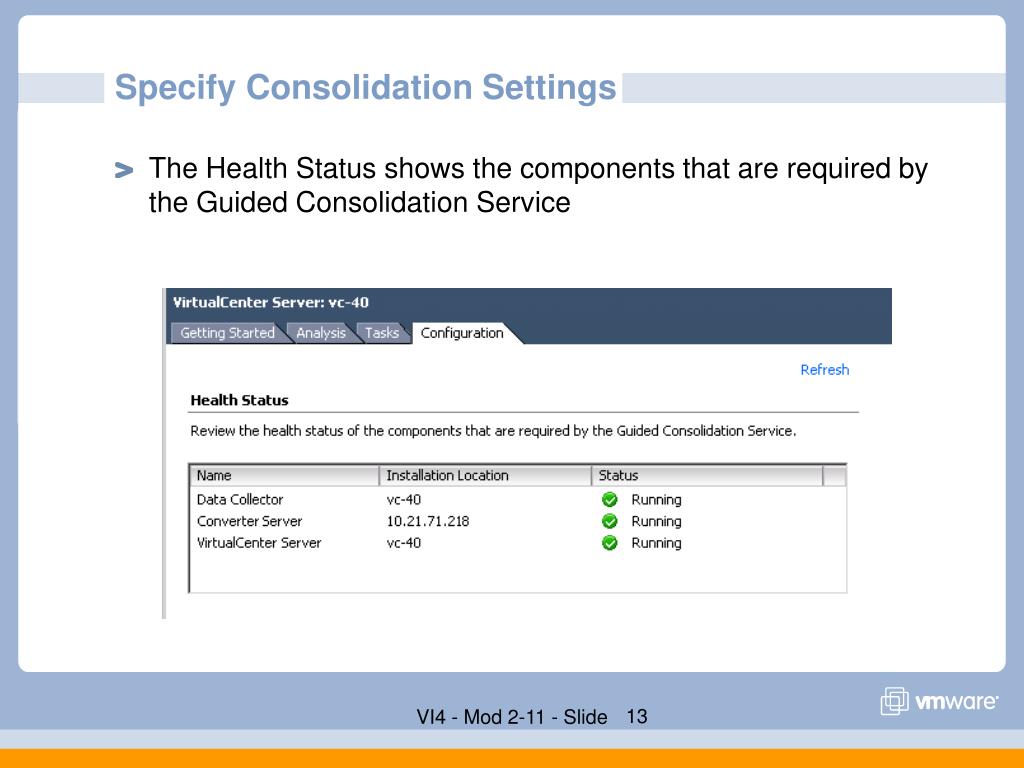Select the Converter Server row name
1024x768 pixels.
[249, 521]
